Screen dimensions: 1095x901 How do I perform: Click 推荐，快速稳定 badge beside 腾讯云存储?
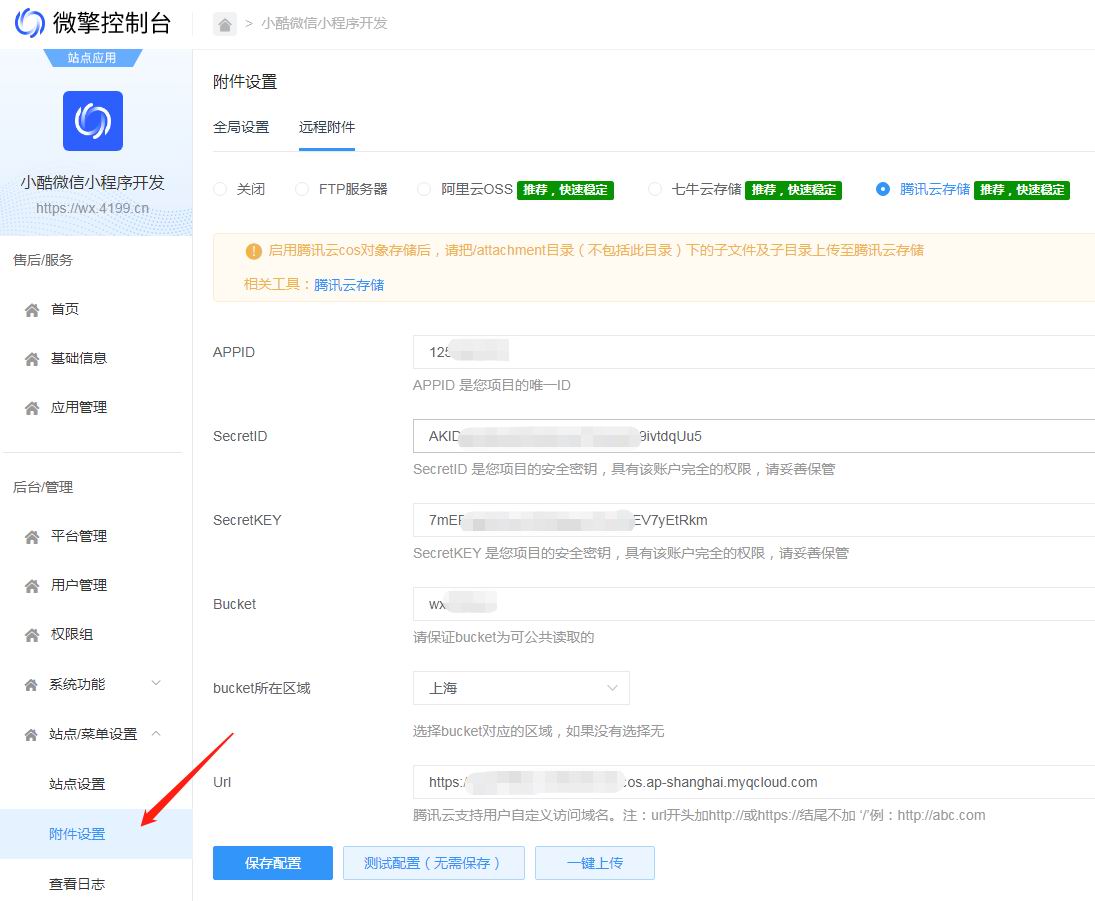1022,190
